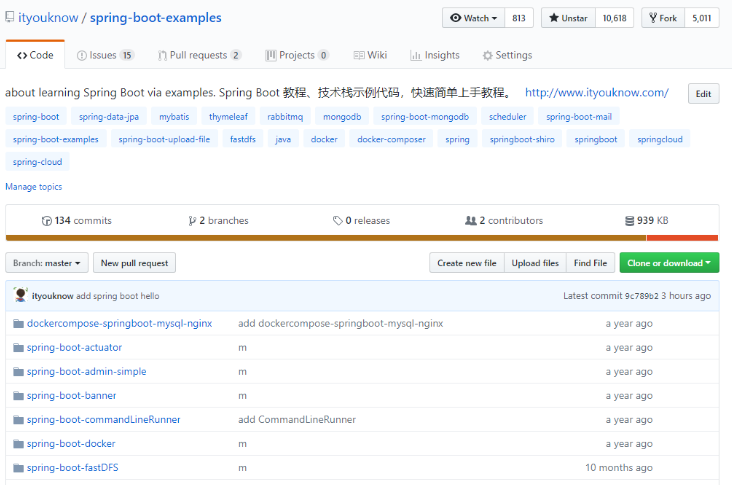Open the http://www.ityouknow.com/ link

tap(597, 92)
